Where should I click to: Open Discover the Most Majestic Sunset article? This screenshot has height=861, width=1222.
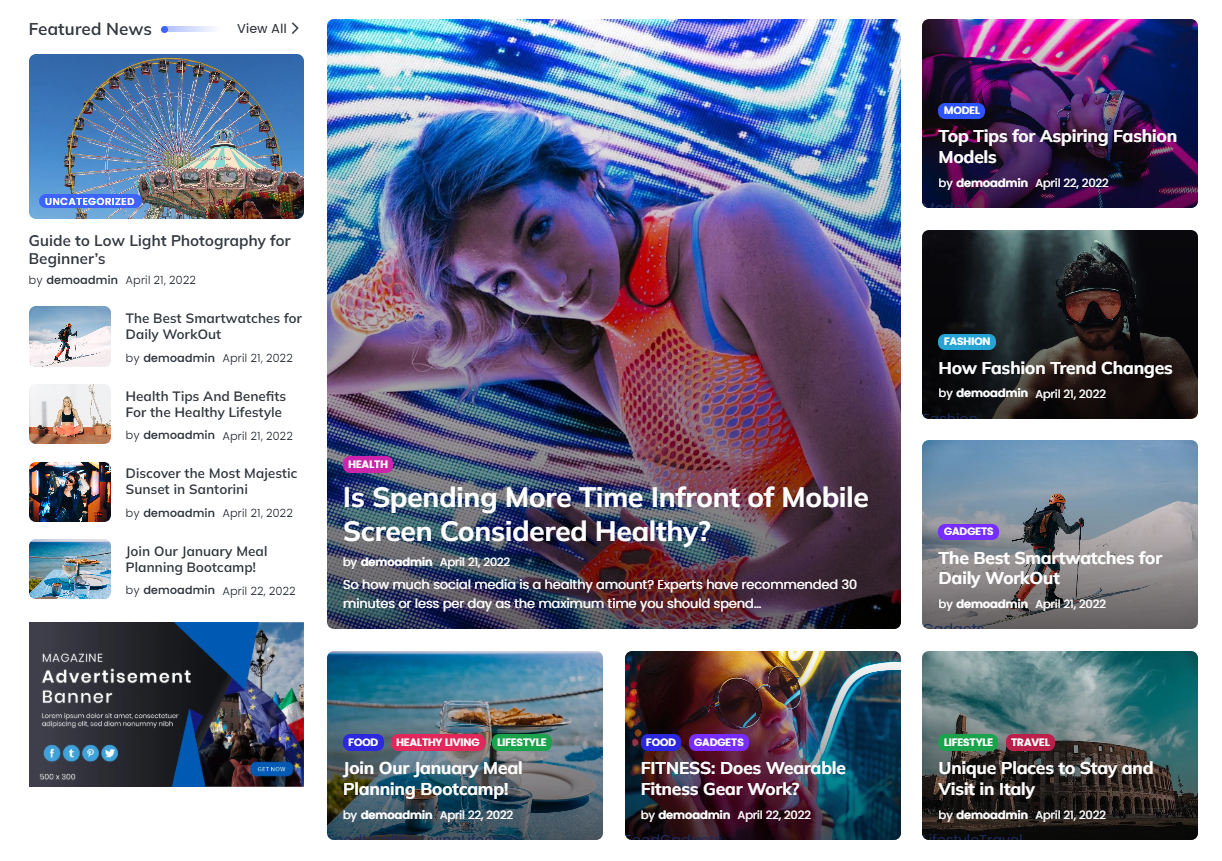coord(211,481)
